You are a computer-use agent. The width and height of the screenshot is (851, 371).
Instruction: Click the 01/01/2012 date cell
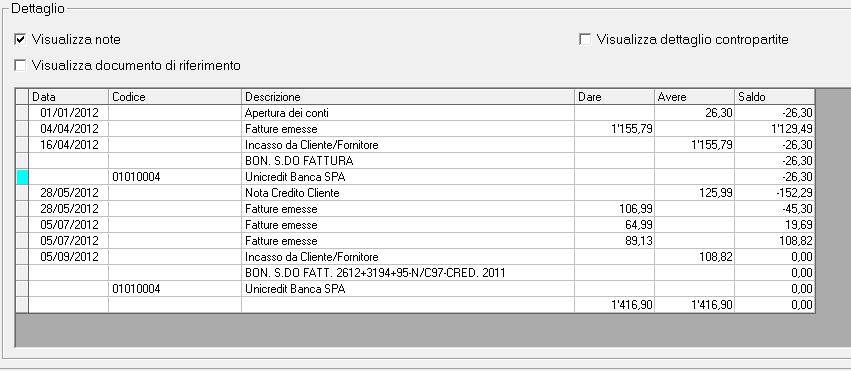(x=68, y=113)
